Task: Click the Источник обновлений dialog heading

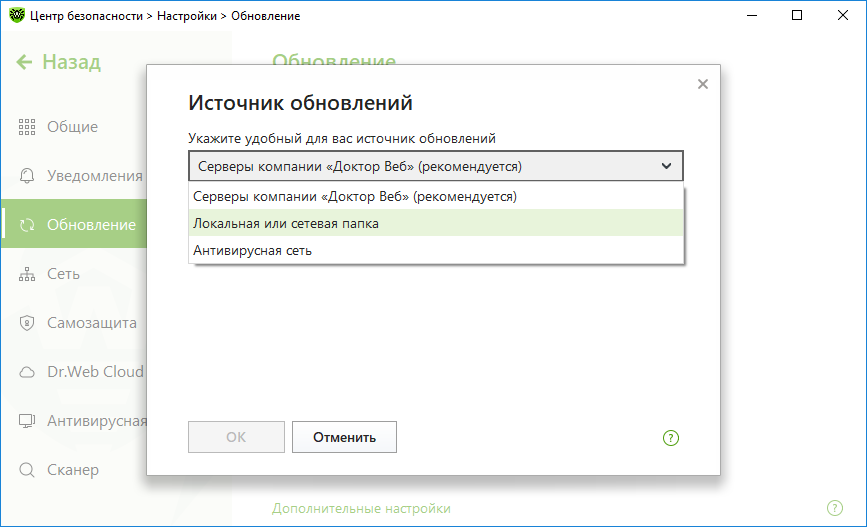Action: 300,103
